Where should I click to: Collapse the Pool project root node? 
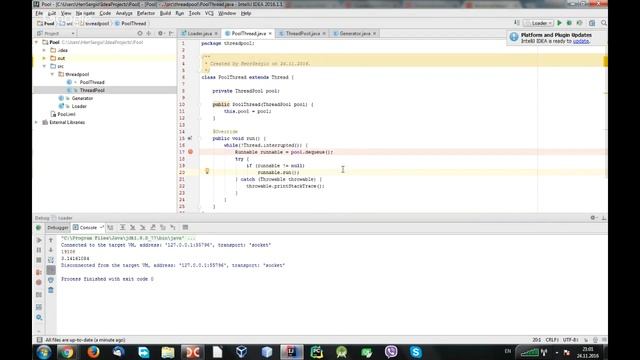pyautogui.click(x=36, y=42)
